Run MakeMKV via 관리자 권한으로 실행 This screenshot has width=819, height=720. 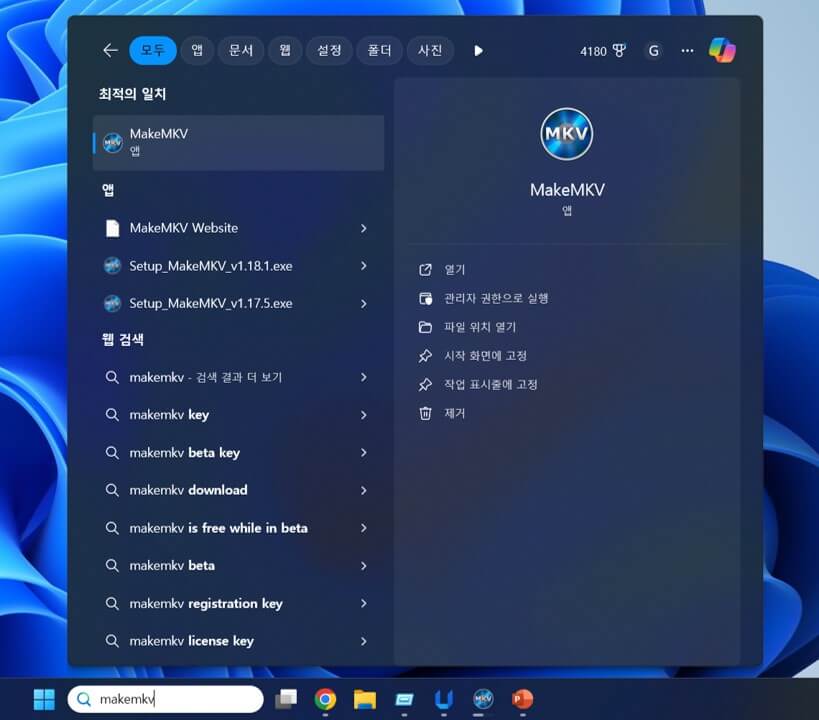[x=483, y=298]
